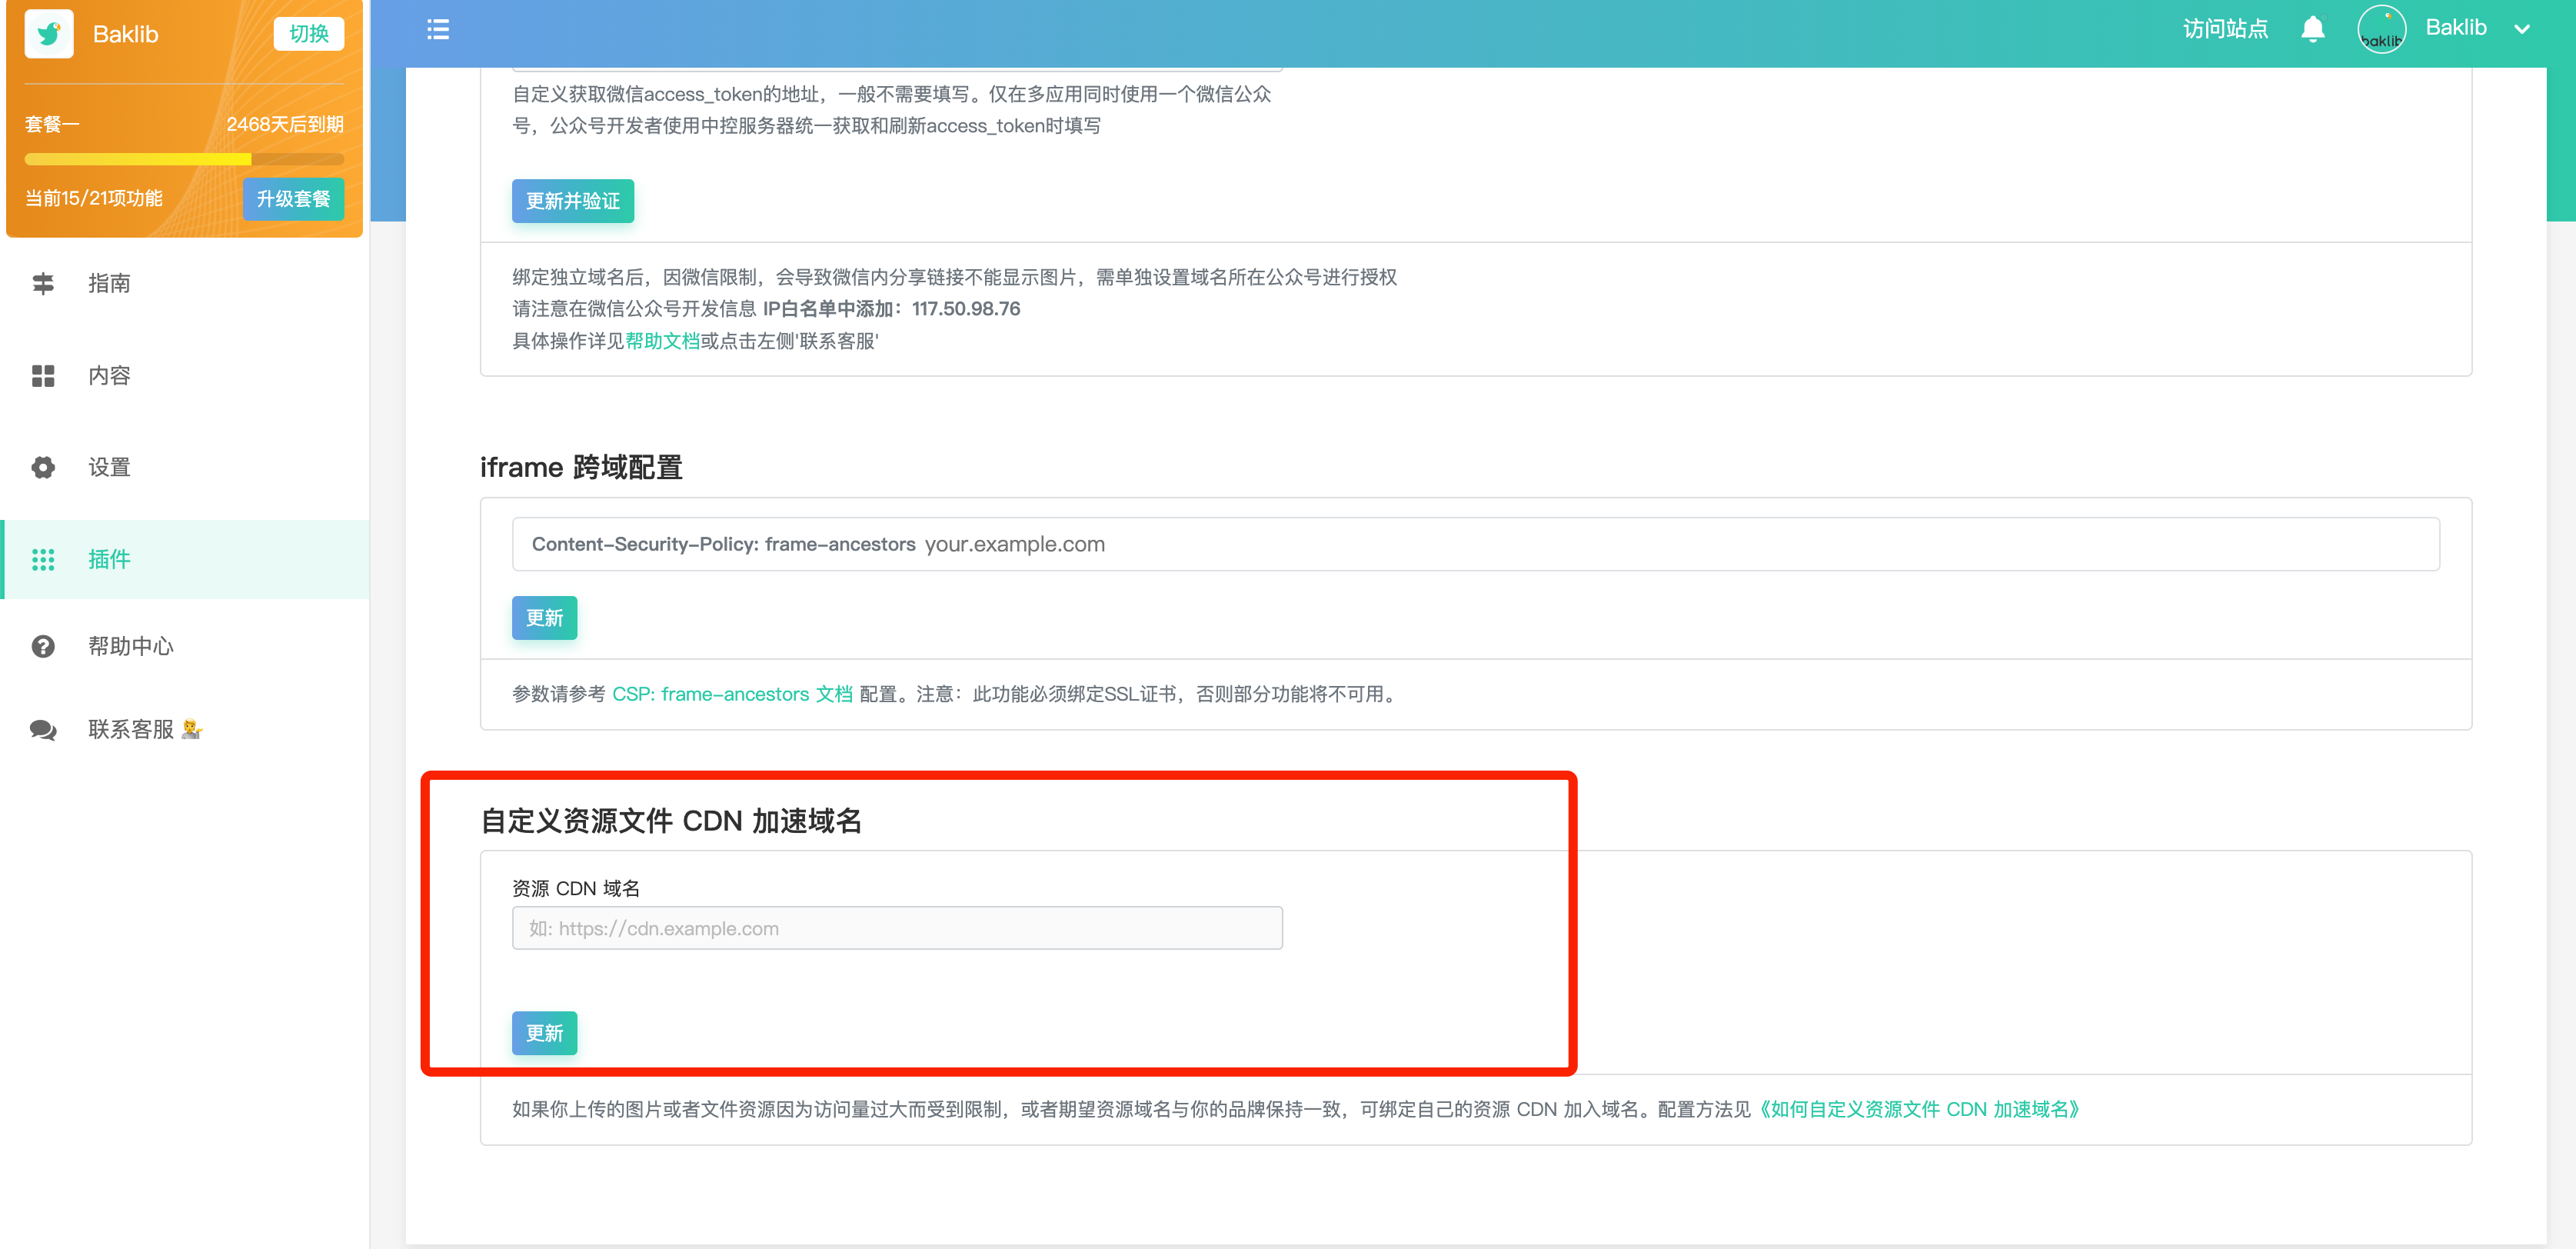Screen dimensions: 2576x1249
Task: Open the 指南 menu item
Action: click(185, 283)
